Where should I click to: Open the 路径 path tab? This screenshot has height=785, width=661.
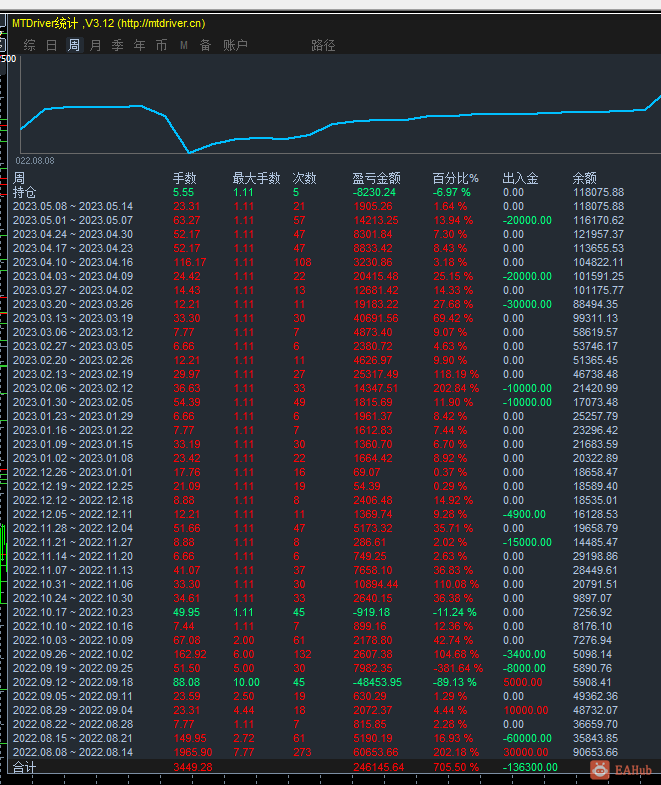[x=323, y=45]
